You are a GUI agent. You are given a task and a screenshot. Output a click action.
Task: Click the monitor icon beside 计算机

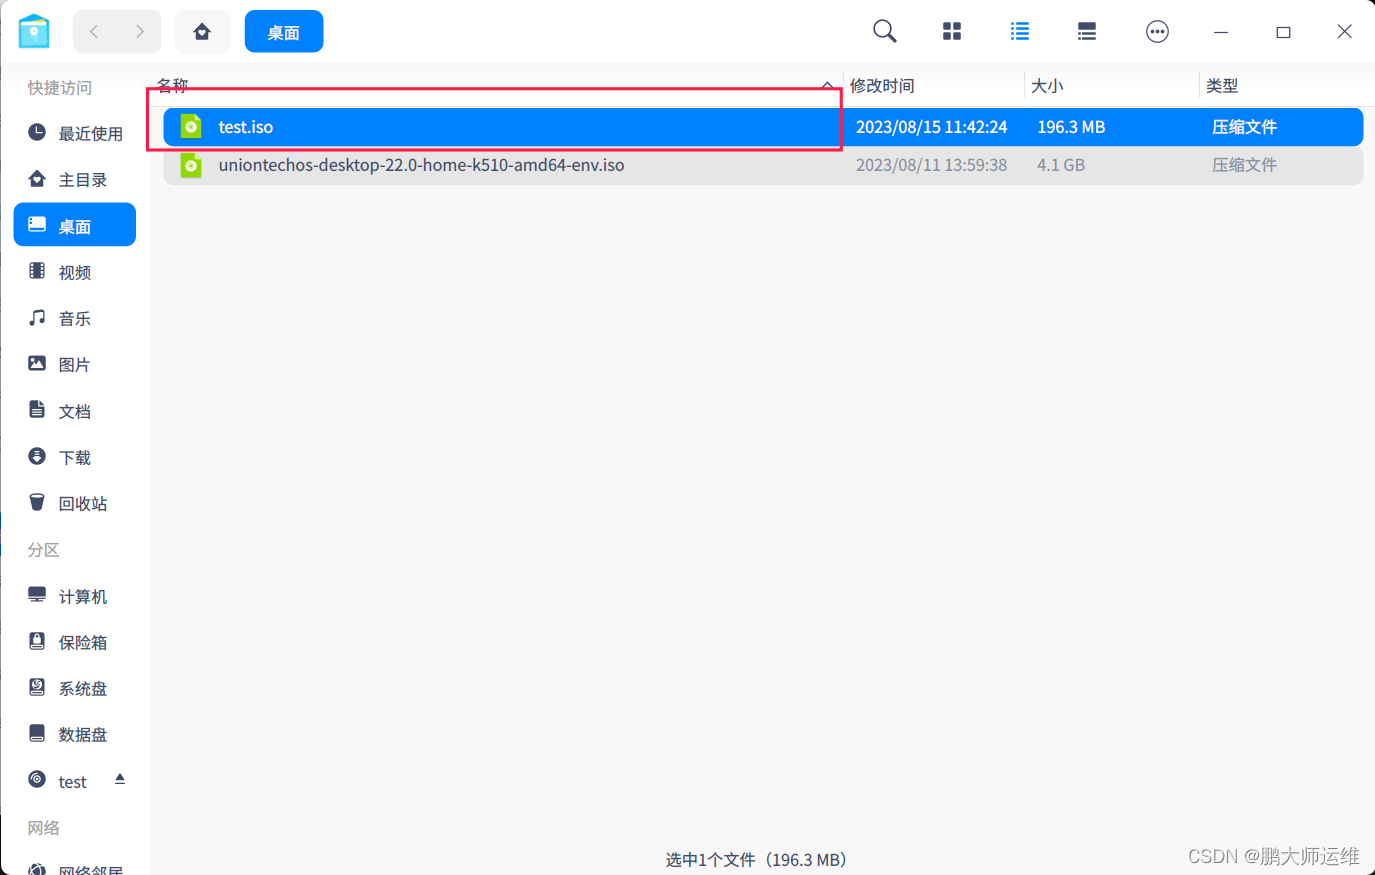coord(37,595)
